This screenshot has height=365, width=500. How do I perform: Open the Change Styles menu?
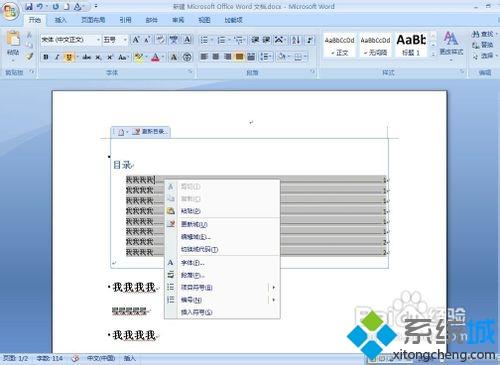point(451,46)
